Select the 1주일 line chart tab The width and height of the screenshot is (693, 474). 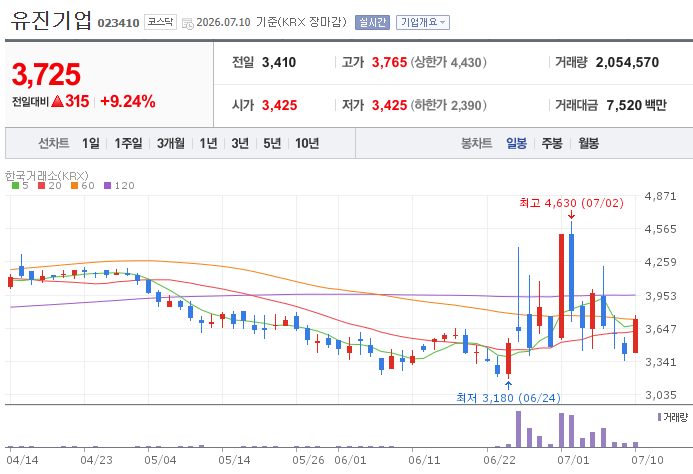pos(128,143)
